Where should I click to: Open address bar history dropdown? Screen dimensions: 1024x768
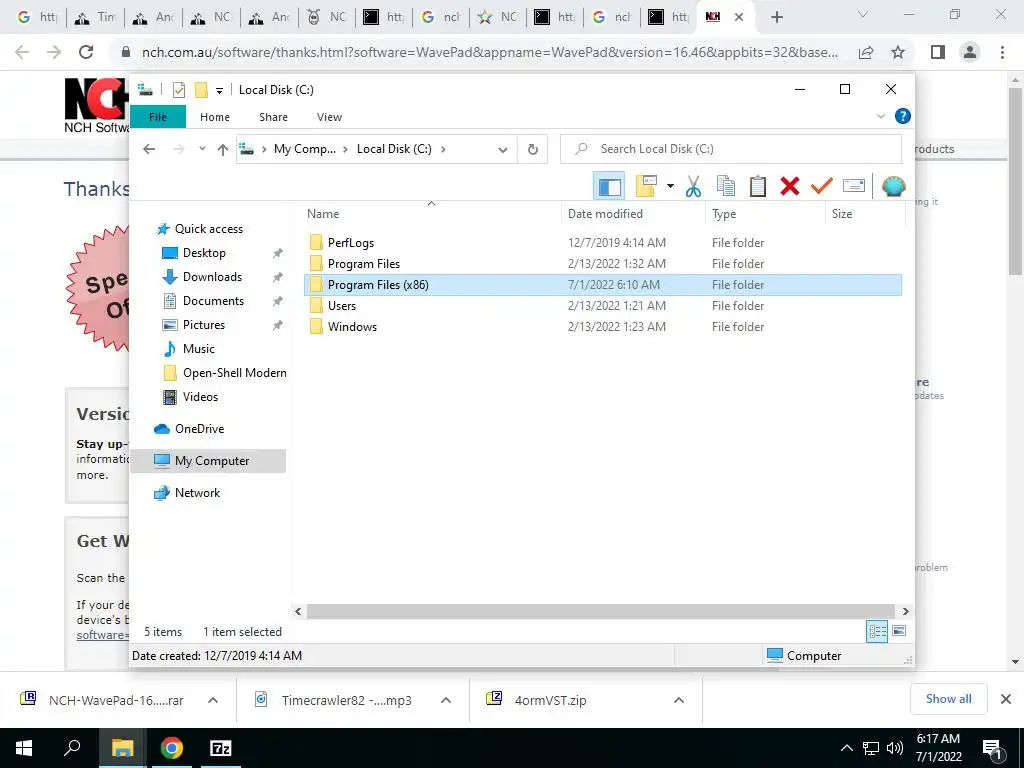click(502, 150)
